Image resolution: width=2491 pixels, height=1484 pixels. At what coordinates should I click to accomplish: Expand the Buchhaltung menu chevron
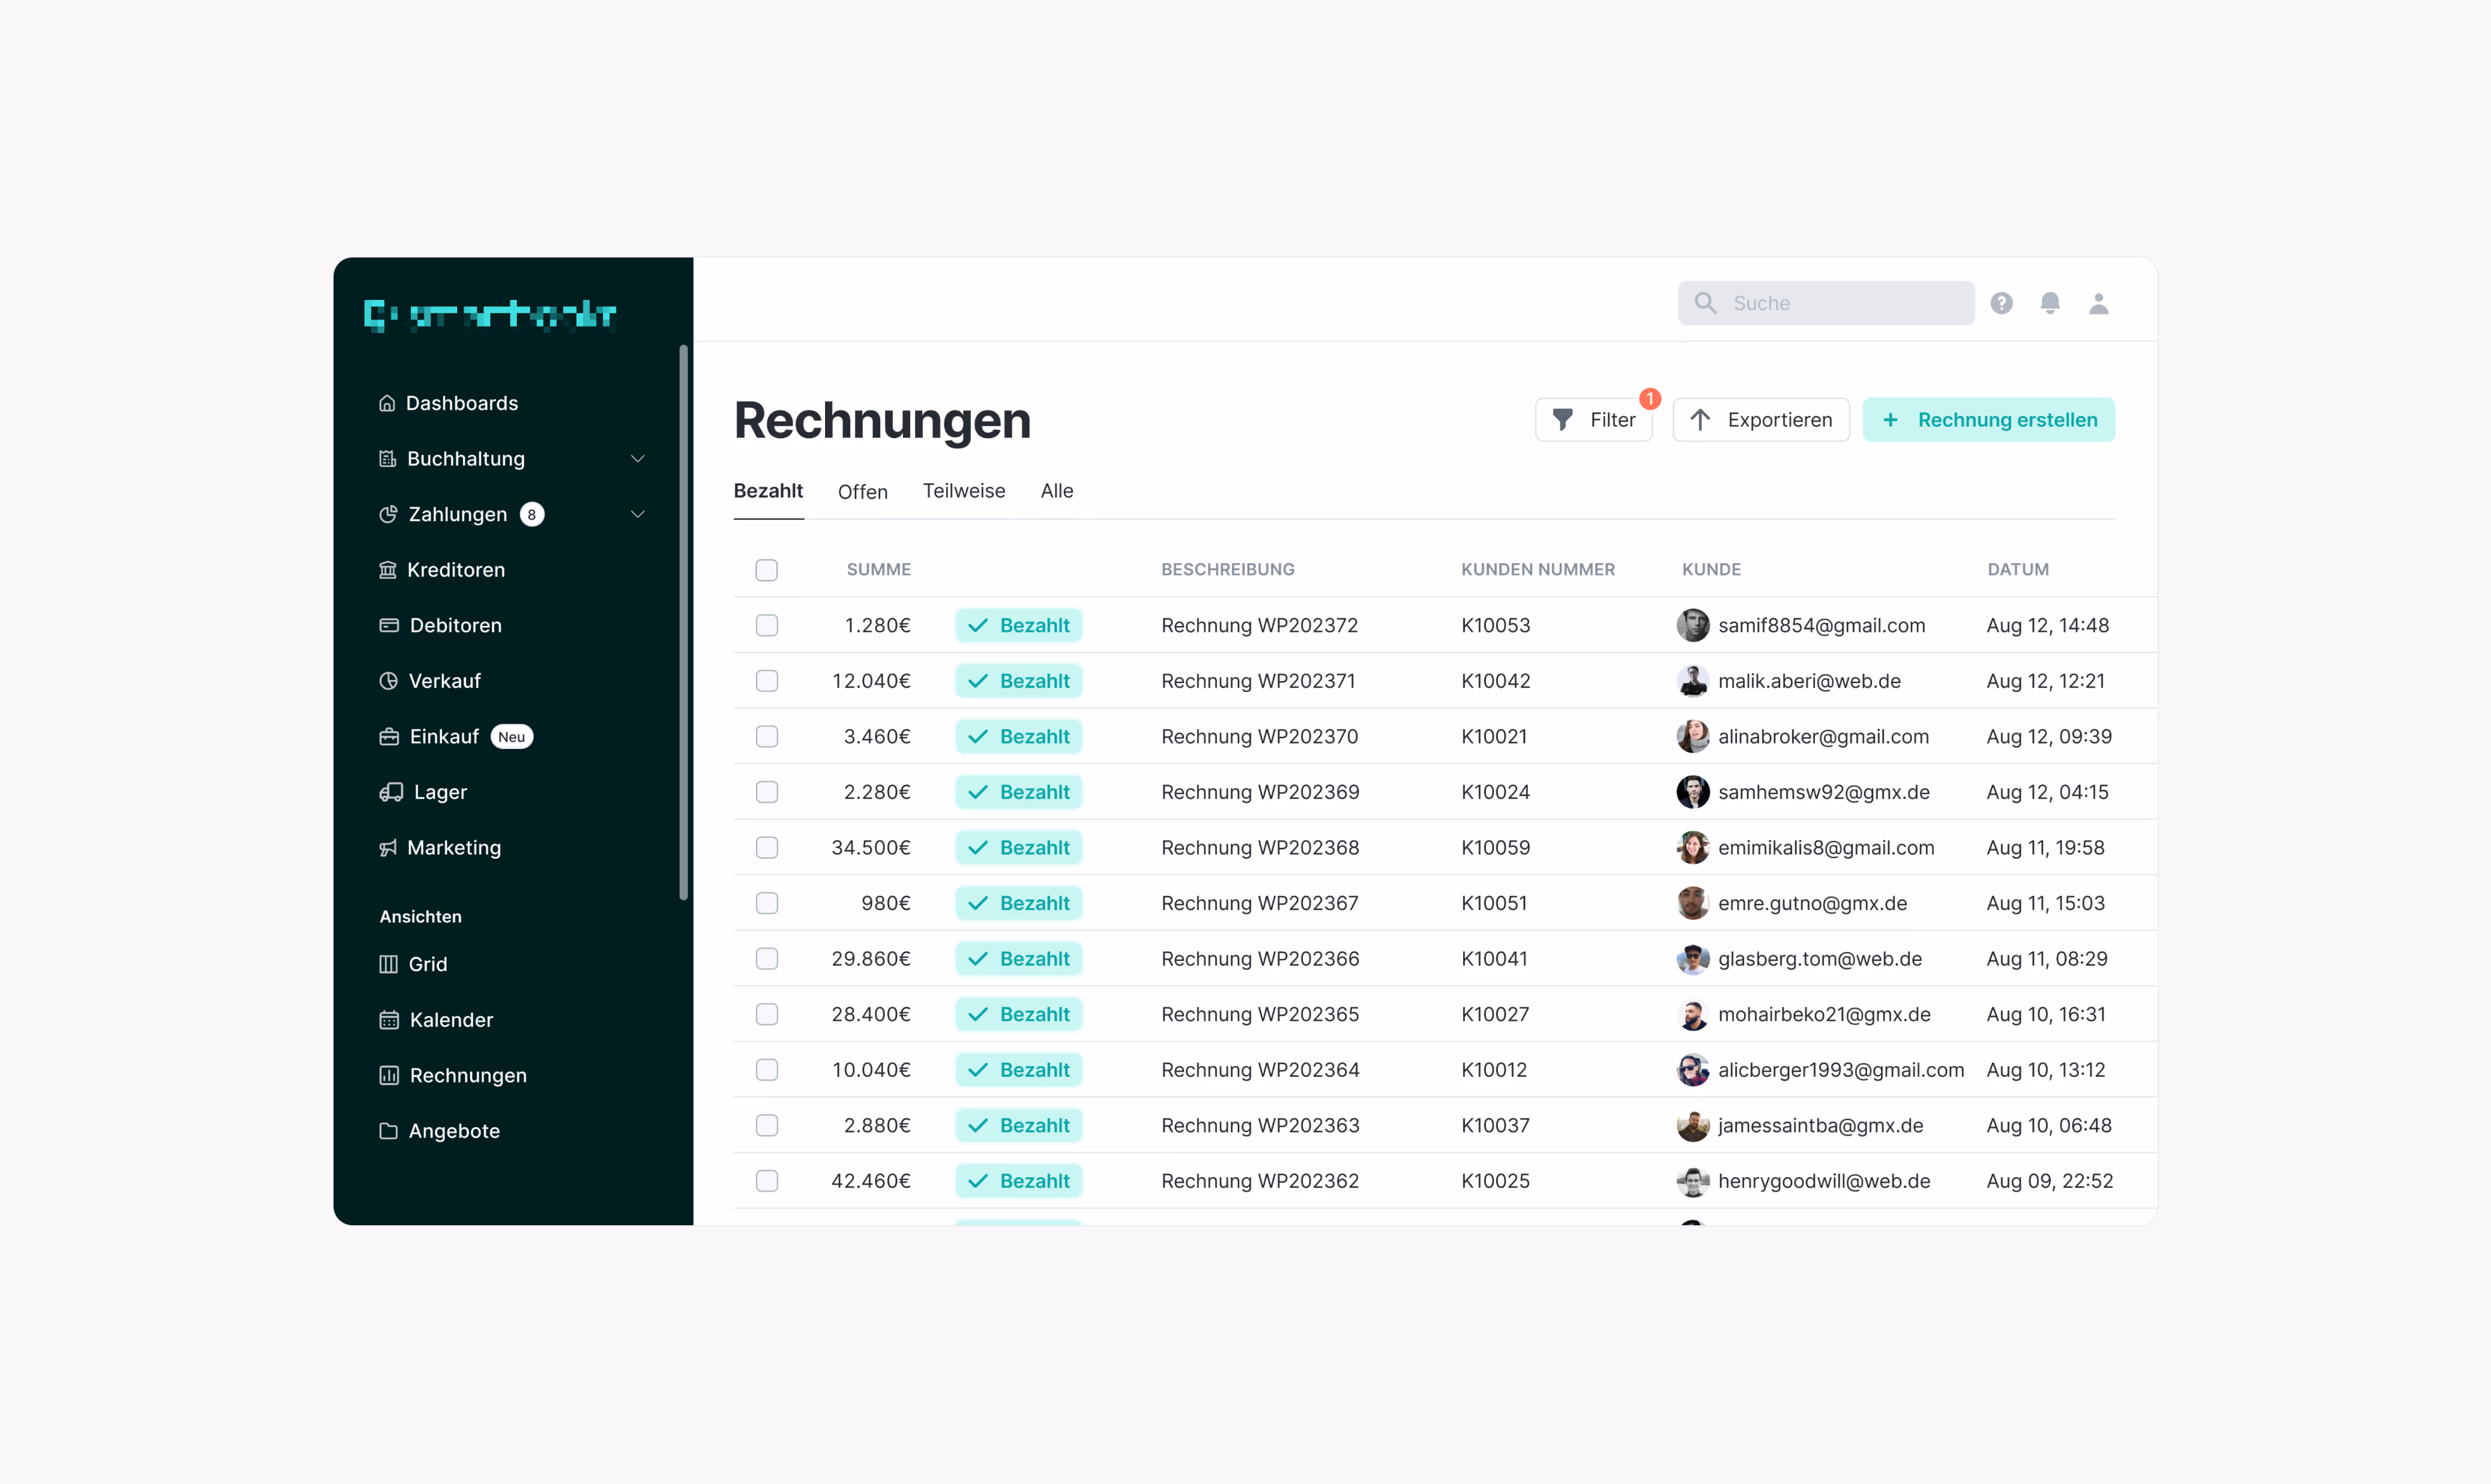[638, 459]
